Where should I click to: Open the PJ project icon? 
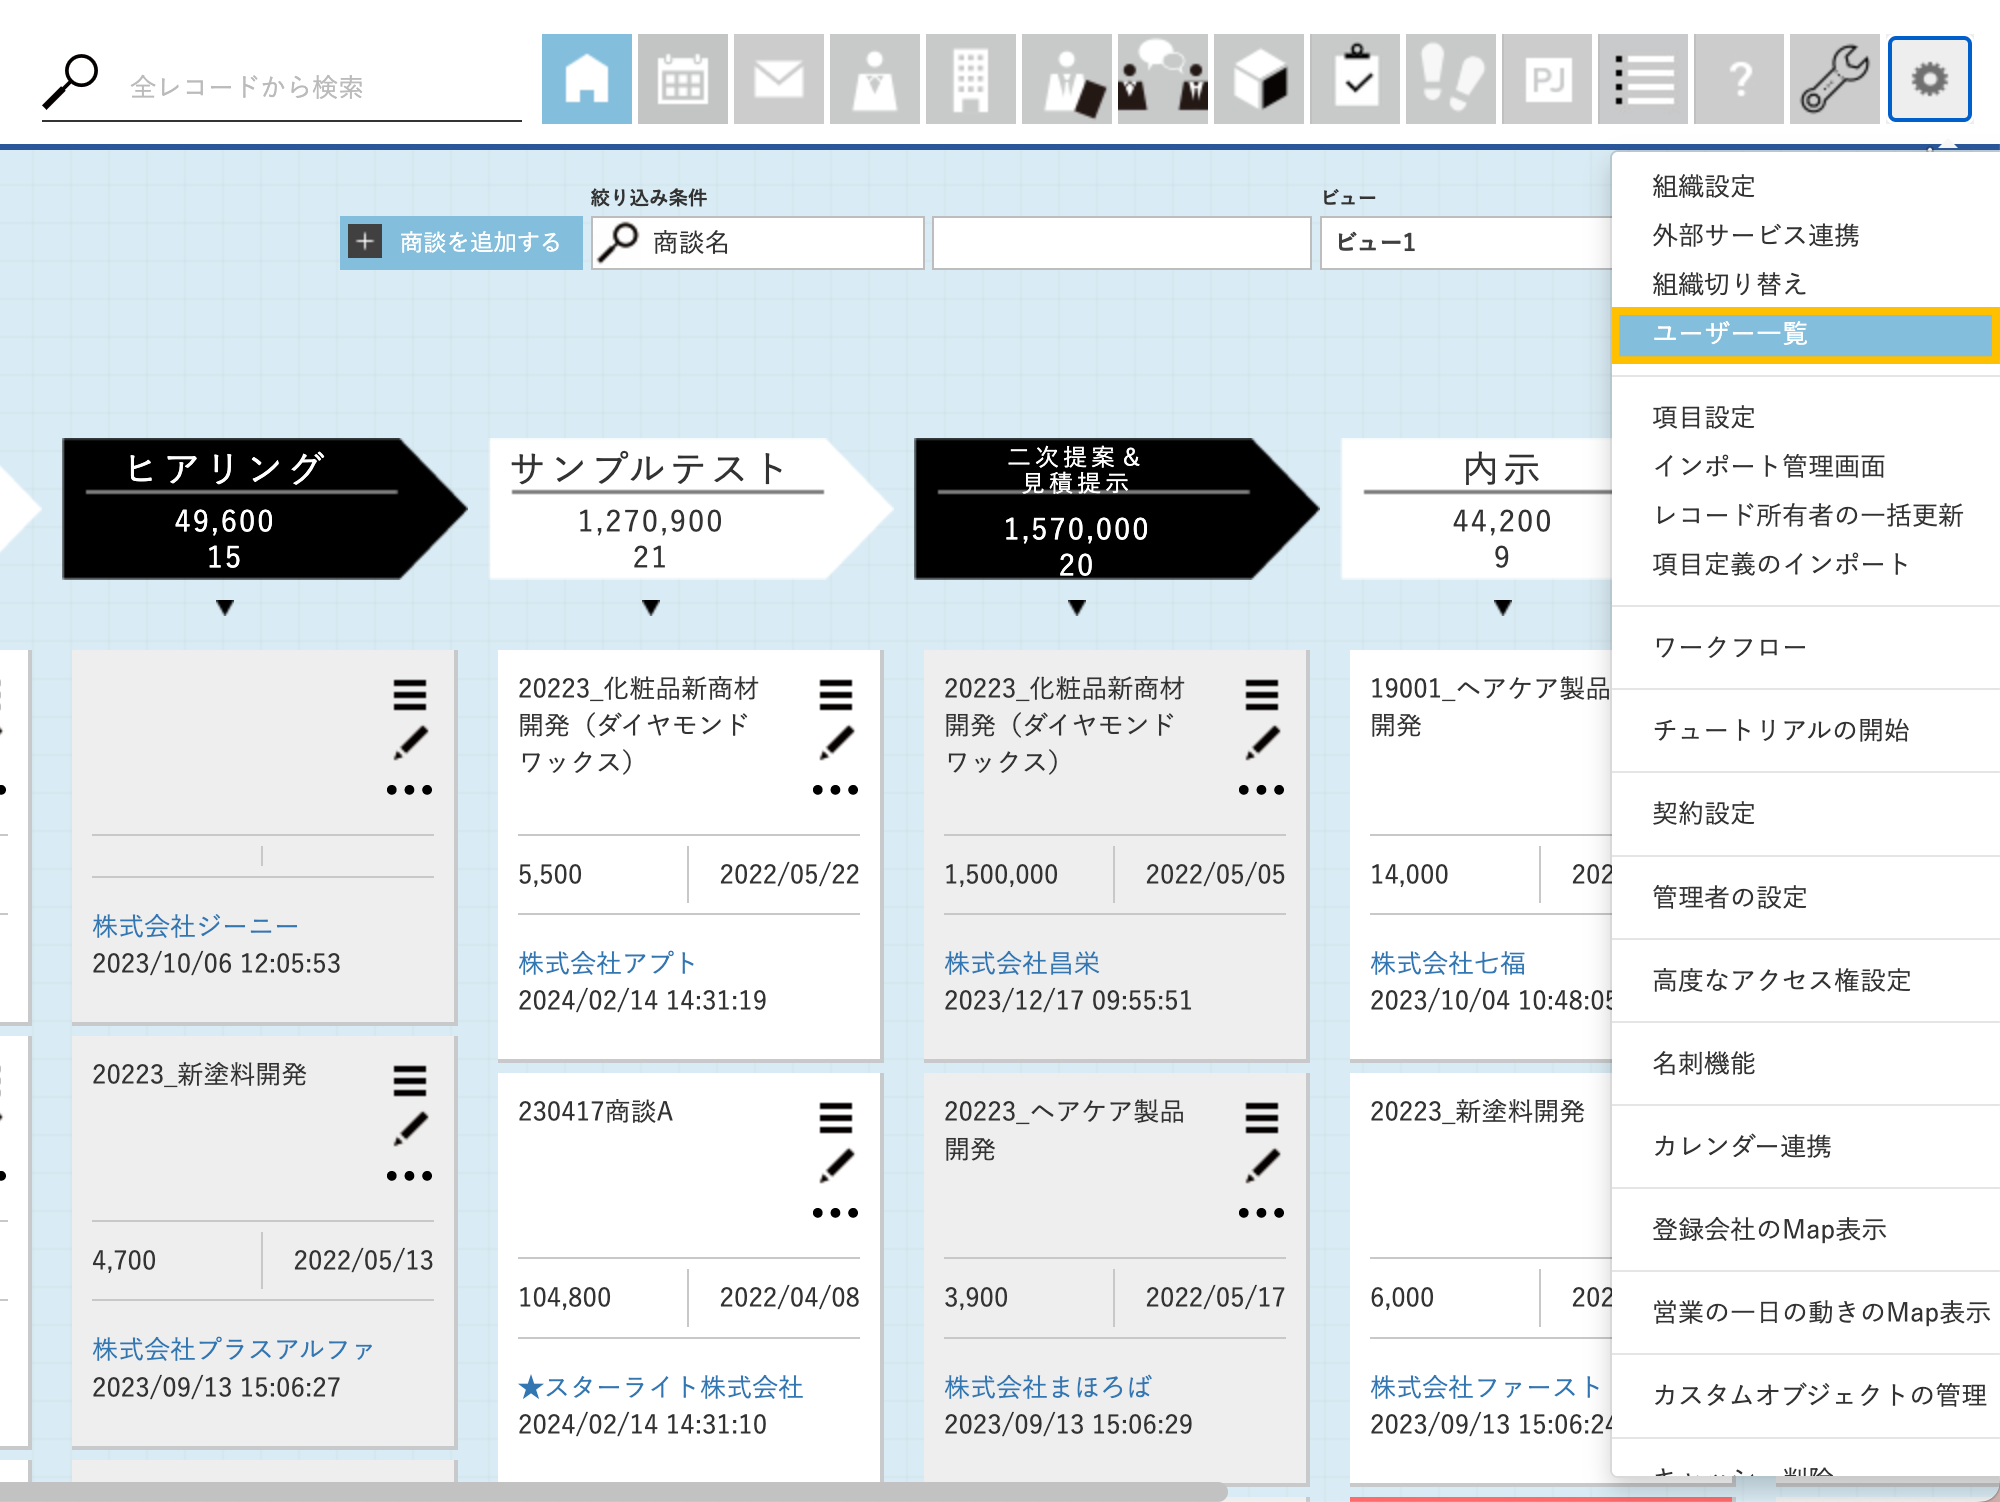pyautogui.click(x=1546, y=79)
